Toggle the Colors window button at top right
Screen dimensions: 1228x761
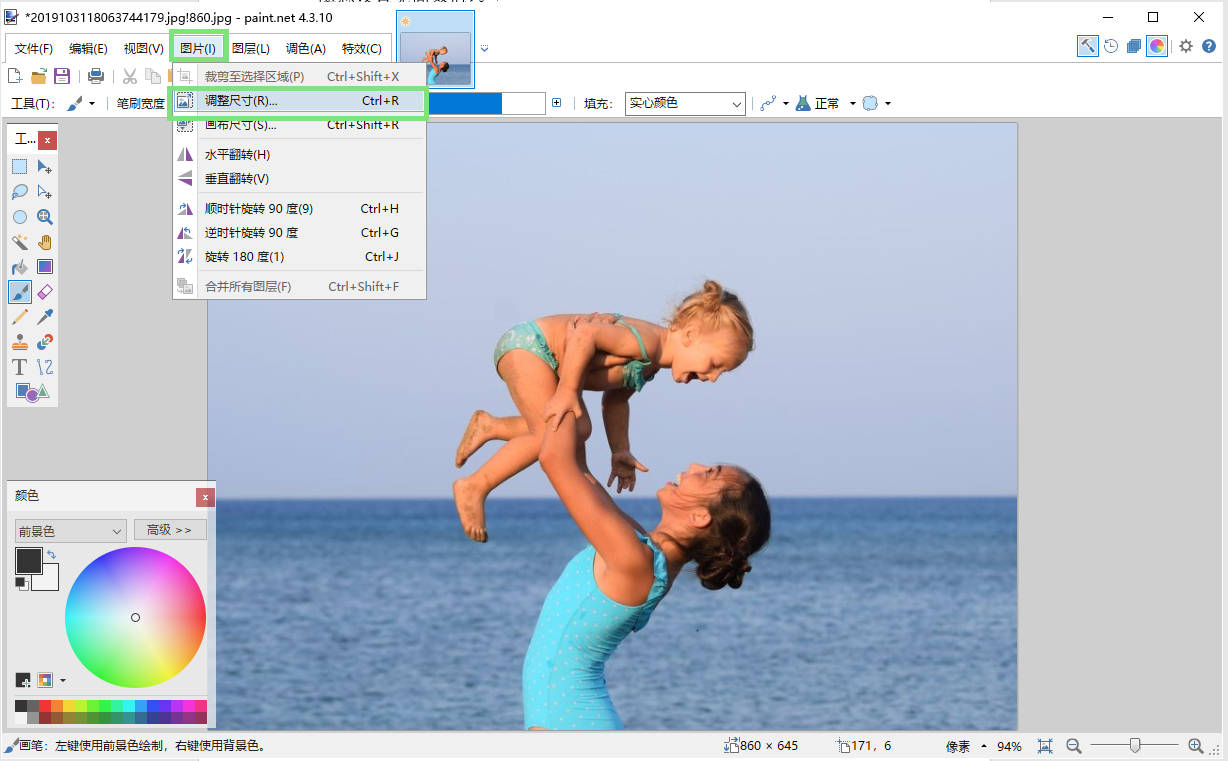point(1157,46)
